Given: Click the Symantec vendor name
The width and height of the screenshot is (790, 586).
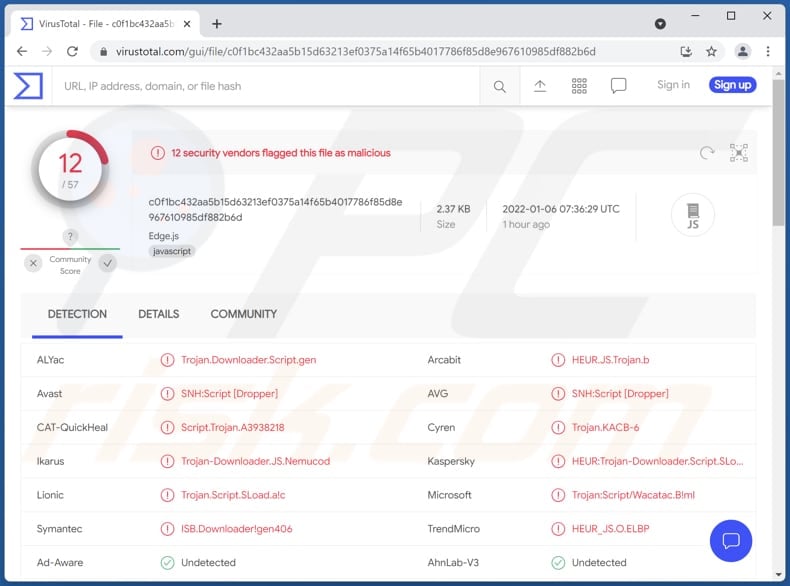Looking at the screenshot, I should point(59,529).
